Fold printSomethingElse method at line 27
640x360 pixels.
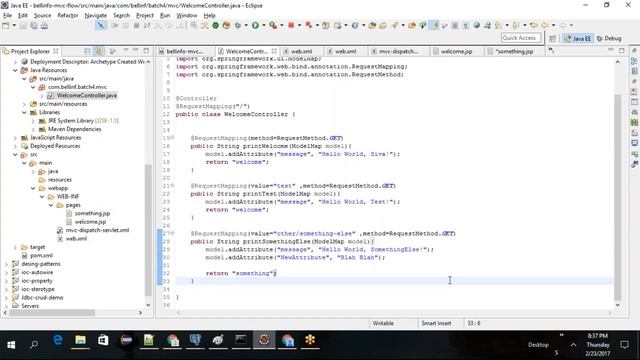click(x=173, y=233)
